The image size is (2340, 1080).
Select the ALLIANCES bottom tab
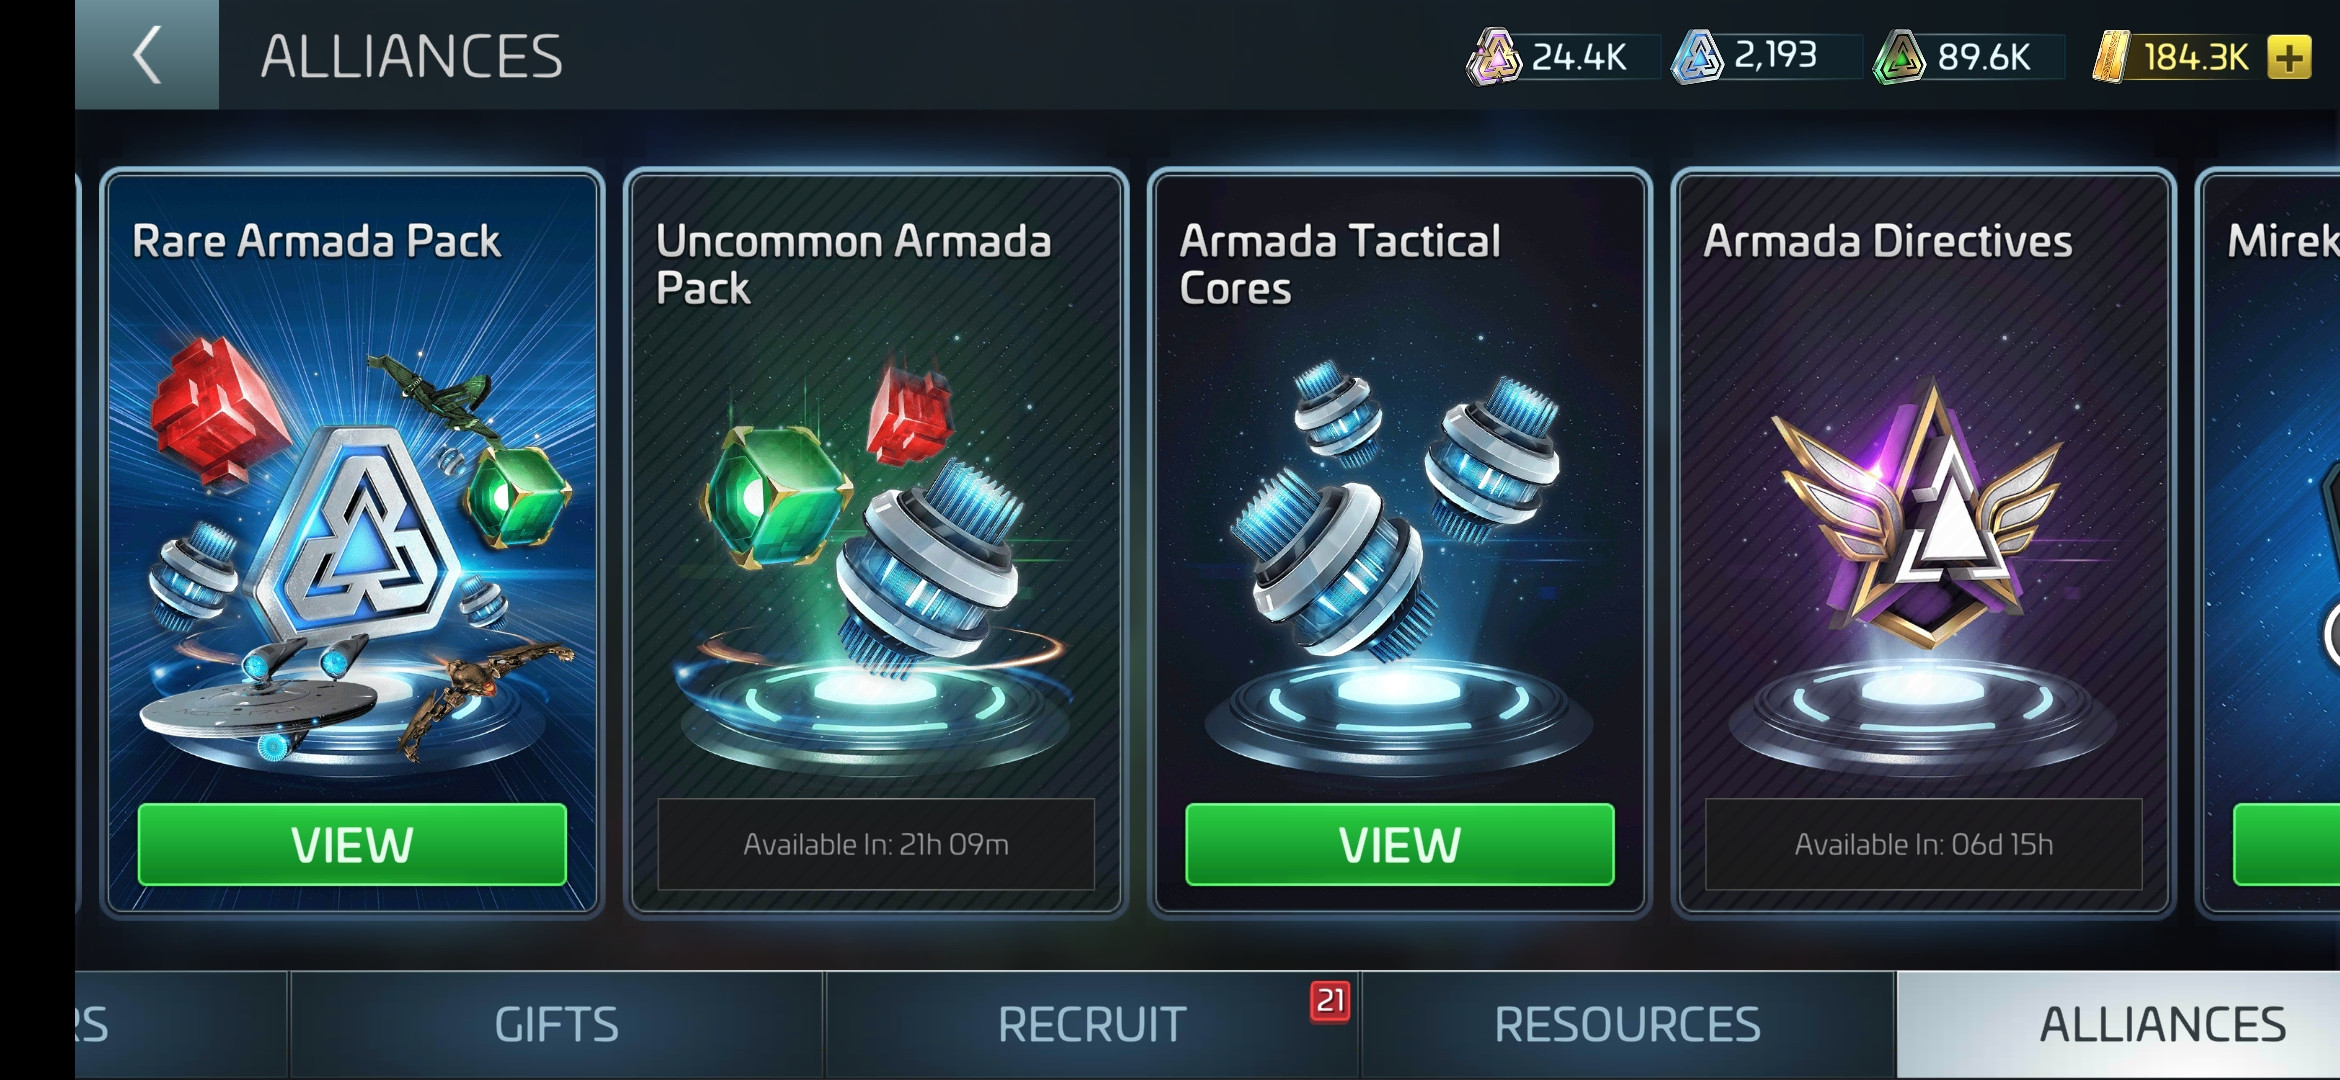[2162, 1025]
